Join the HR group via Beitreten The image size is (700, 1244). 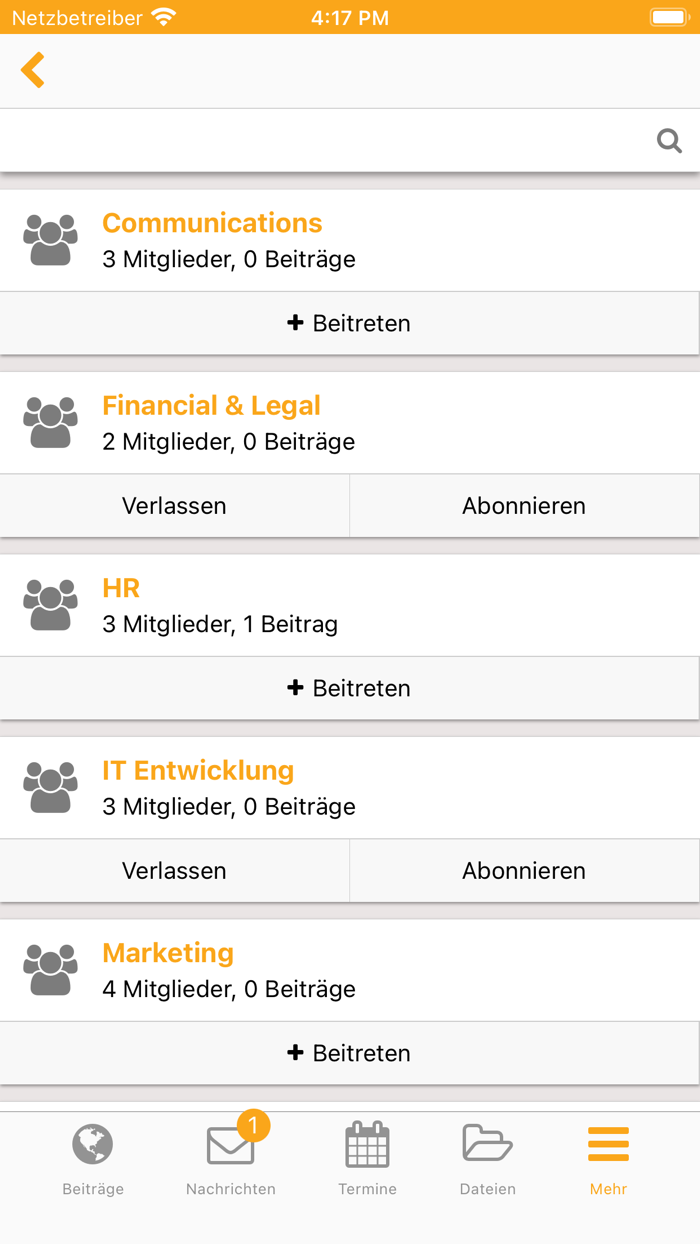click(x=349, y=689)
